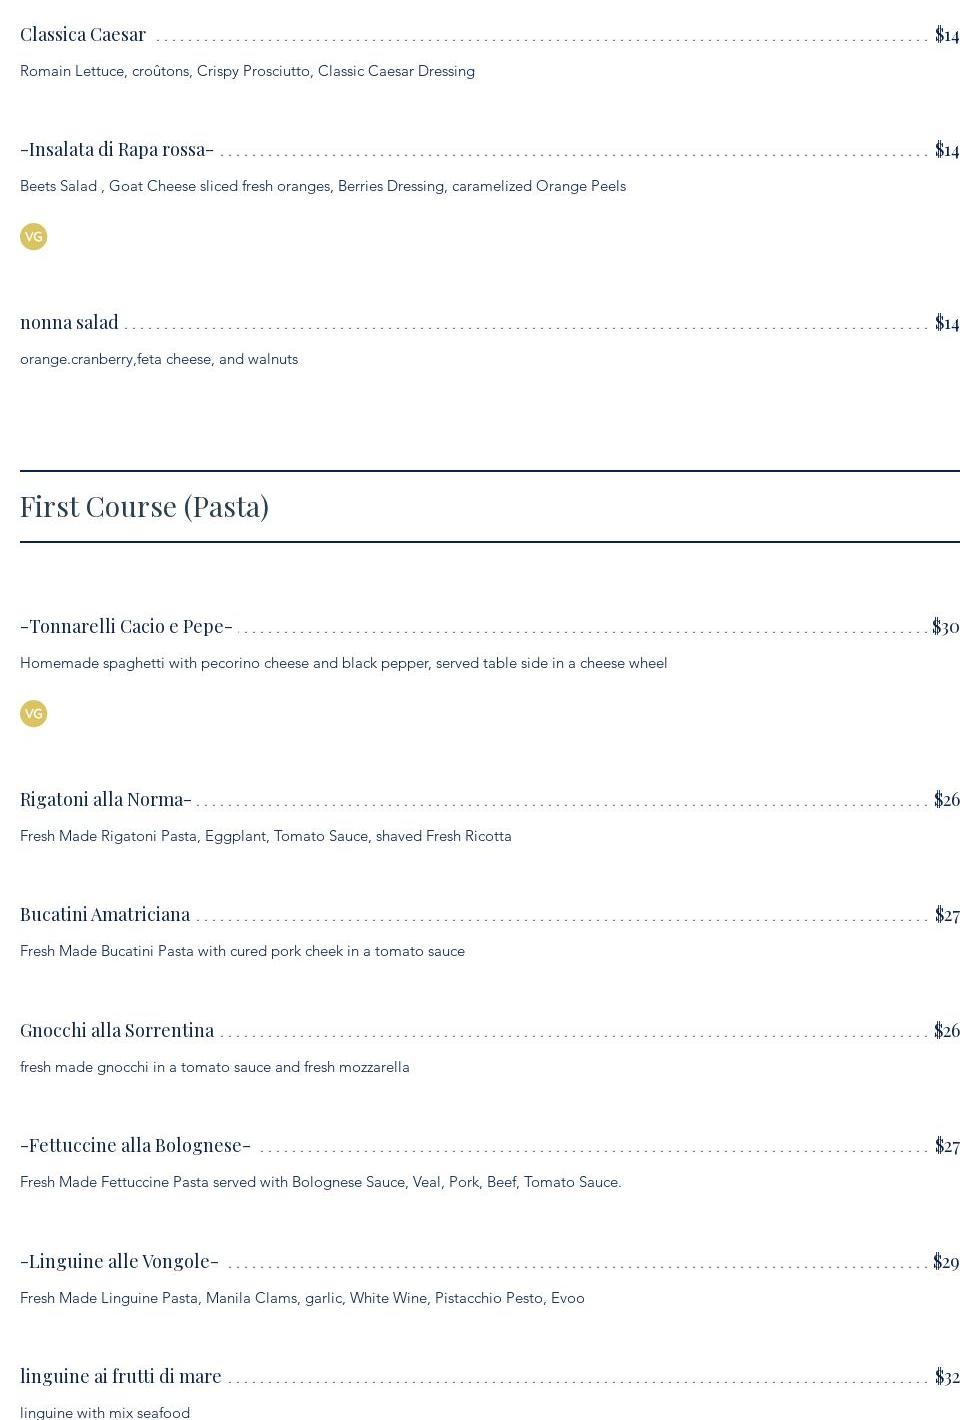Select the Tonnarelli Cacio e Pepe title
The image size is (965, 1420).
(126, 627)
